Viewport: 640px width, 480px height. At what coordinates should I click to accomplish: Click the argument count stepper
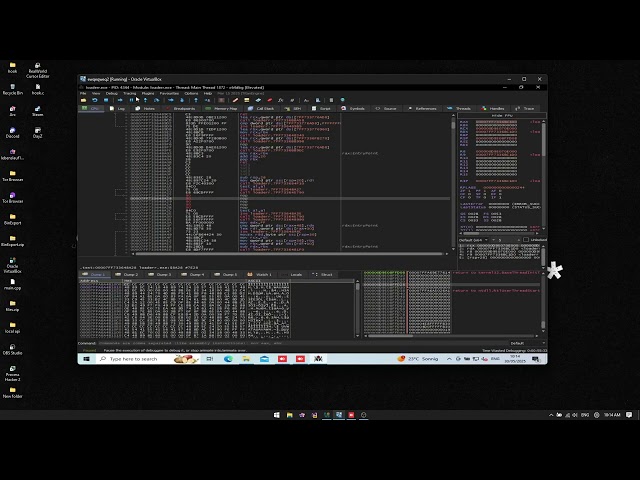coord(508,240)
